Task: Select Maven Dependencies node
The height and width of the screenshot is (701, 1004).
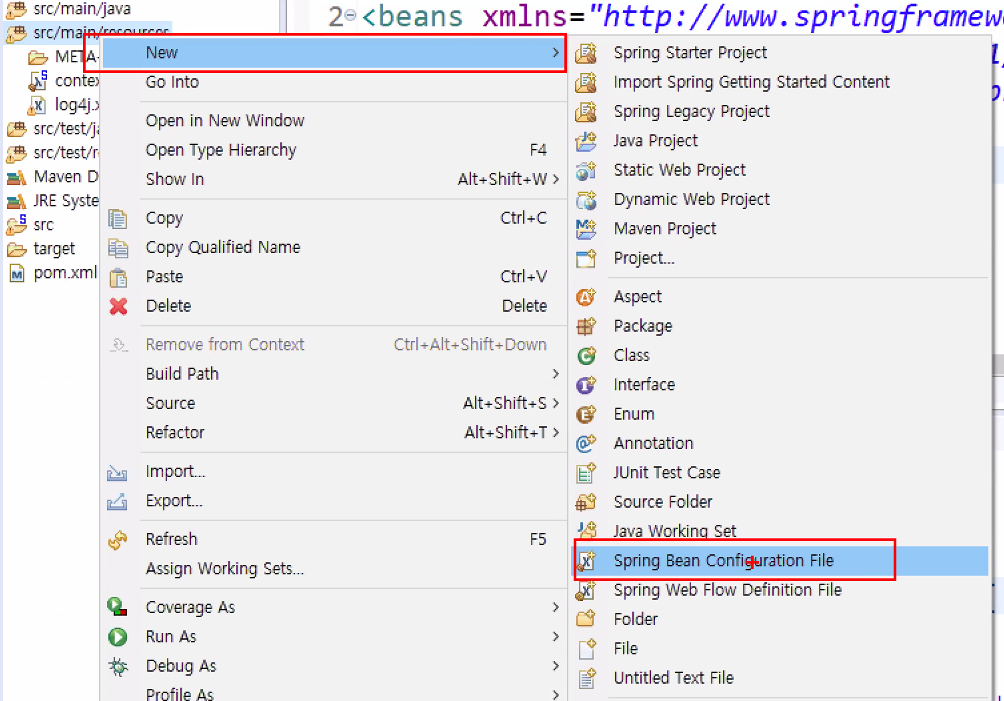Action: (66, 177)
